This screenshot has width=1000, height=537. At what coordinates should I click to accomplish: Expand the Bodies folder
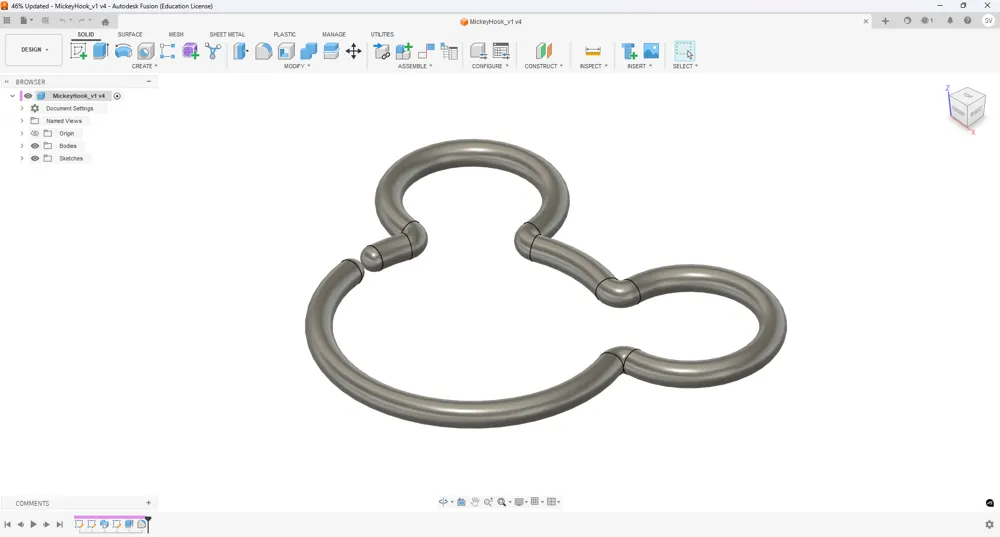pyautogui.click(x=22, y=146)
